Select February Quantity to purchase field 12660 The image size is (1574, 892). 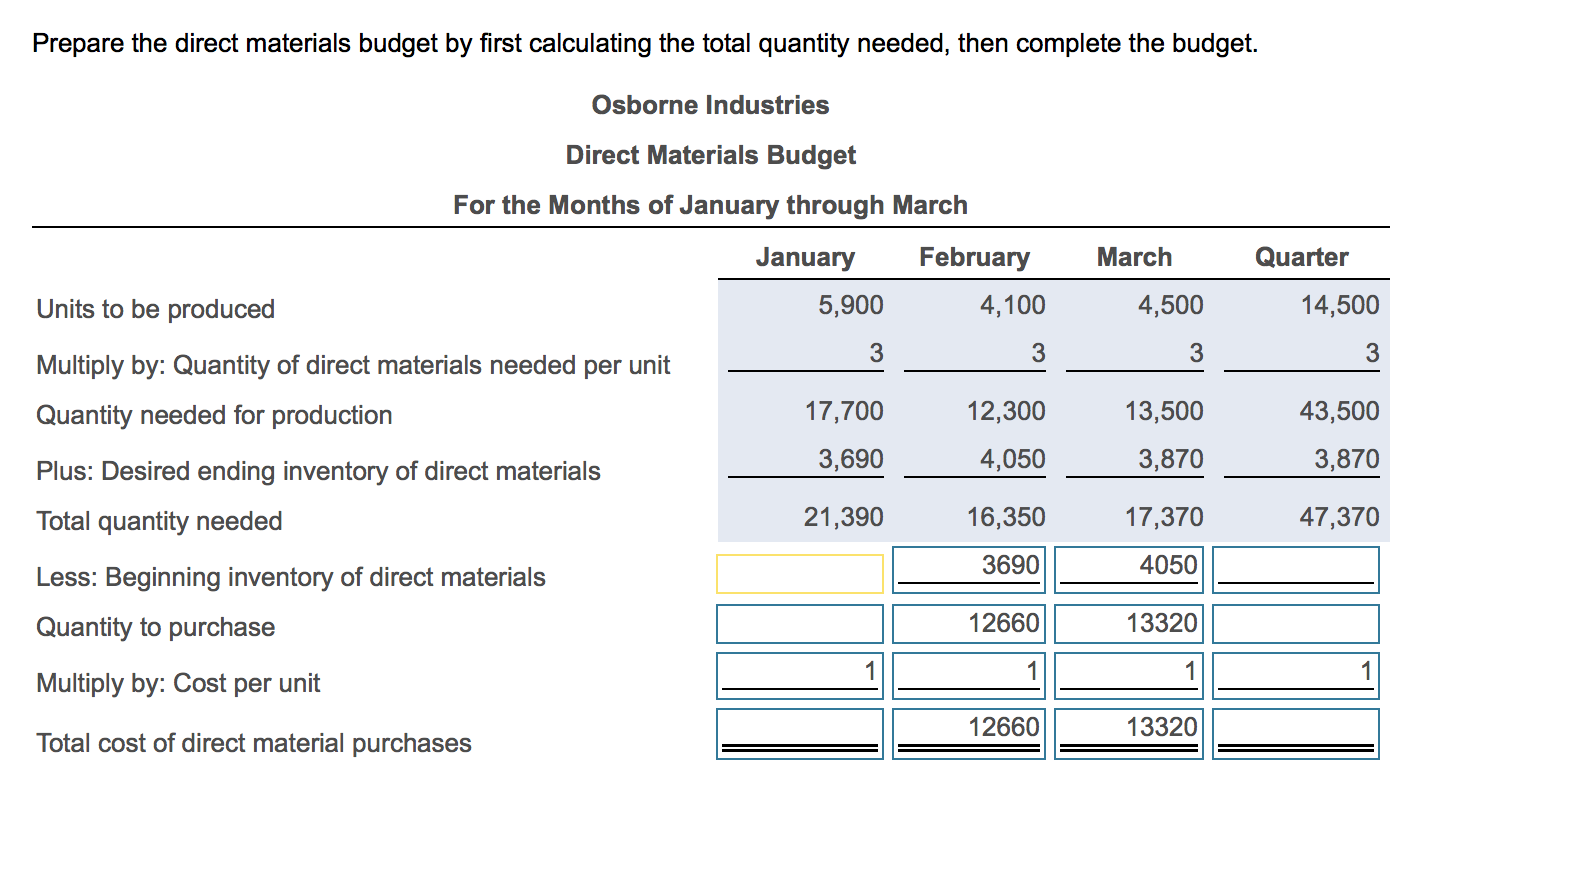(969, 624)
